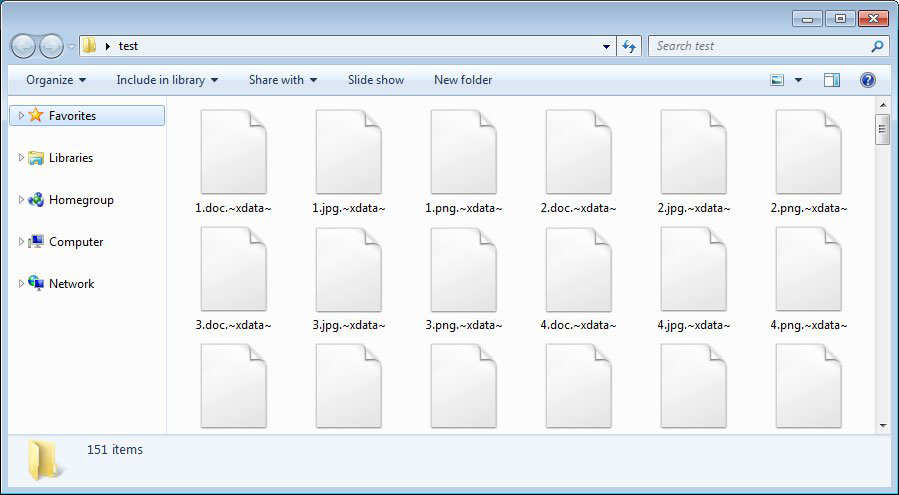Open Homegroup in navigation pane
The image size is (899, 495).
[x=81, y=200]
